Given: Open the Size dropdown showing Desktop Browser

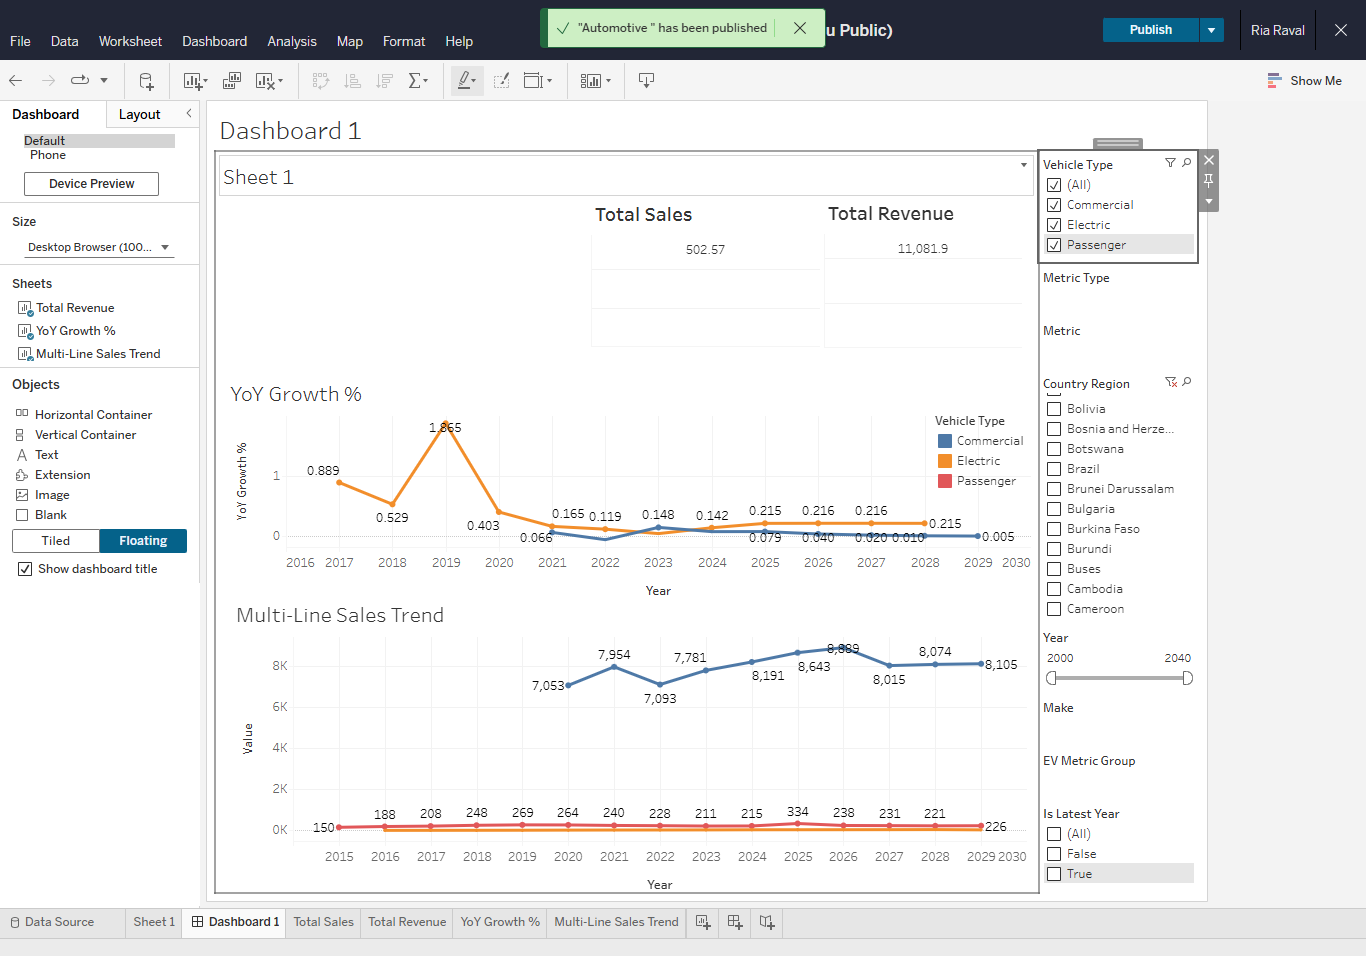Looking at the screenshot, I should 98,247.
